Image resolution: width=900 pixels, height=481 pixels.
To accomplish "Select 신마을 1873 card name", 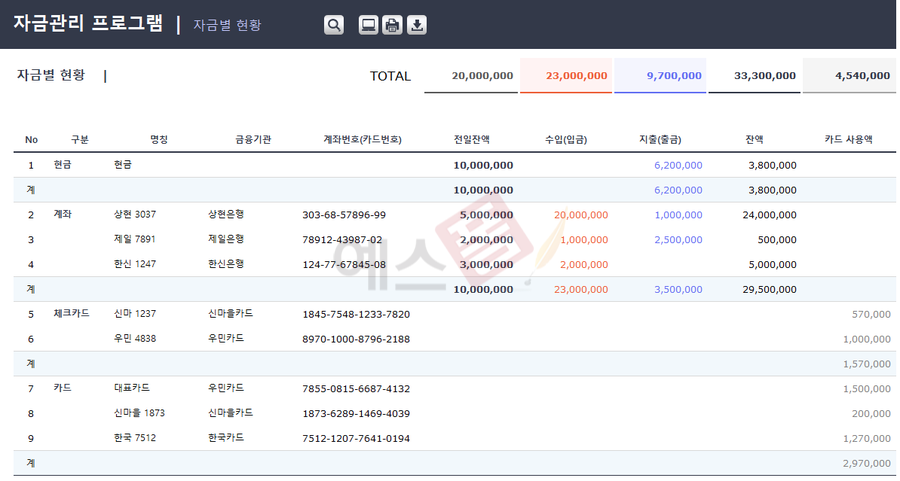I will click(x=139, y=413).
